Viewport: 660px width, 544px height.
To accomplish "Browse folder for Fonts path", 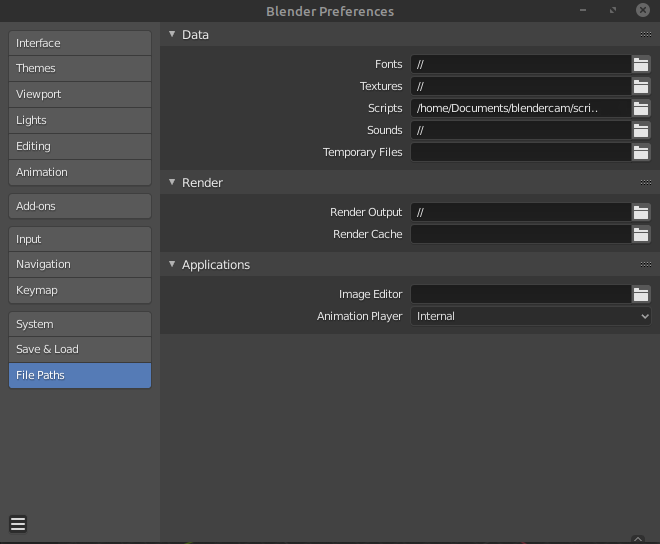I will click(641, 64).
